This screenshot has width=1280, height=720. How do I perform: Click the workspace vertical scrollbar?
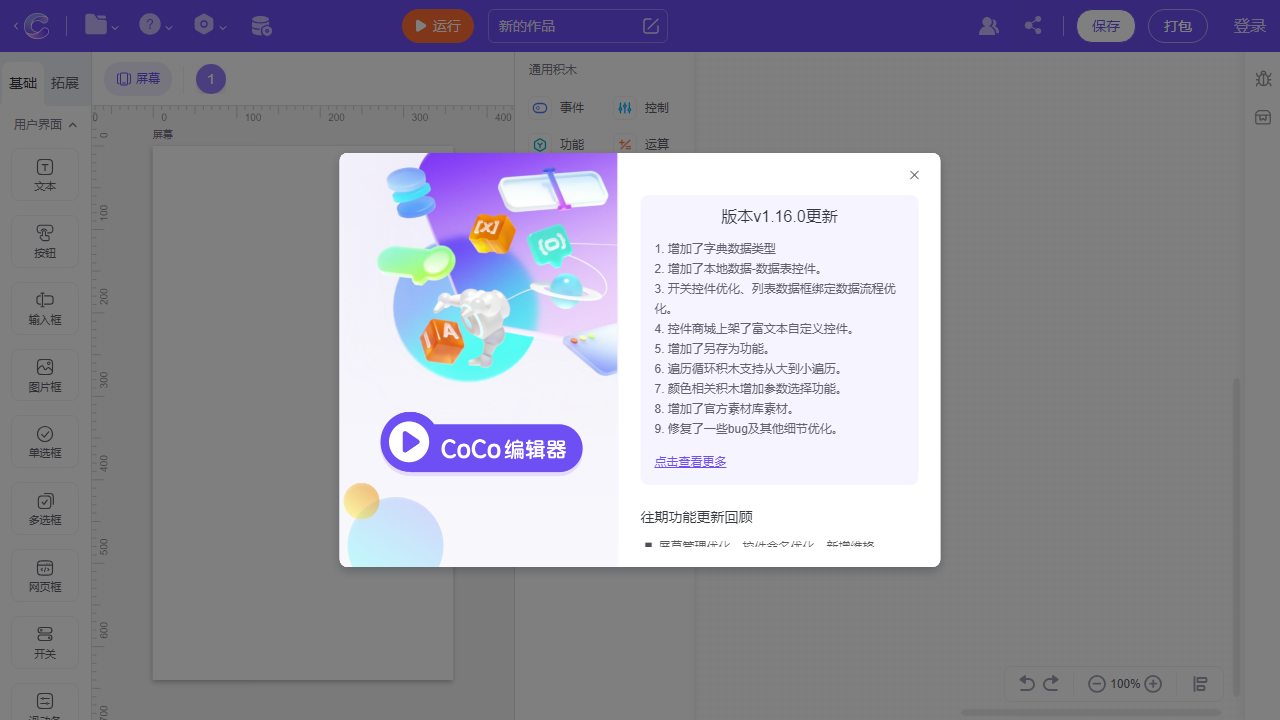pyautogui.click(x=1236, y=536)
